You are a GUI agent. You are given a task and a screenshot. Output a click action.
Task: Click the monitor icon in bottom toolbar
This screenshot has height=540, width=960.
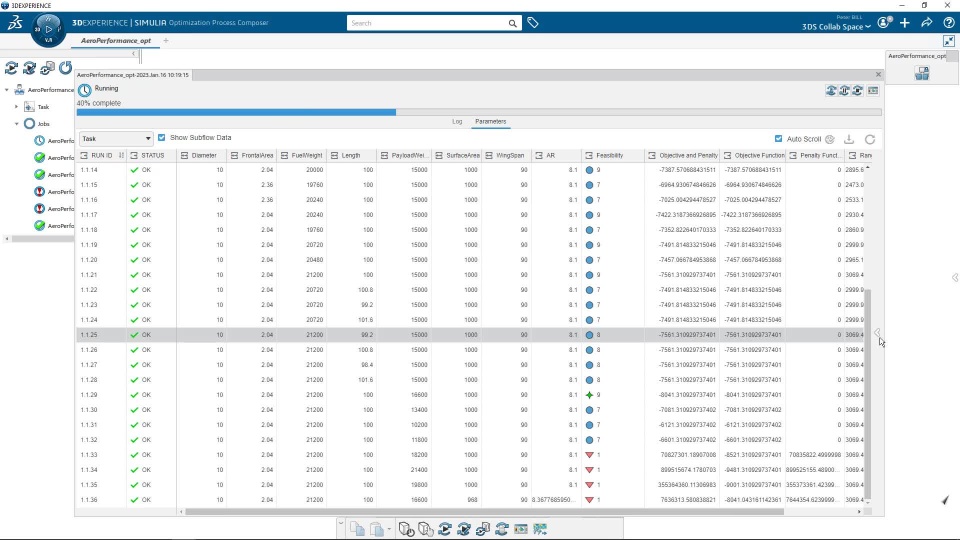[521, 529]
